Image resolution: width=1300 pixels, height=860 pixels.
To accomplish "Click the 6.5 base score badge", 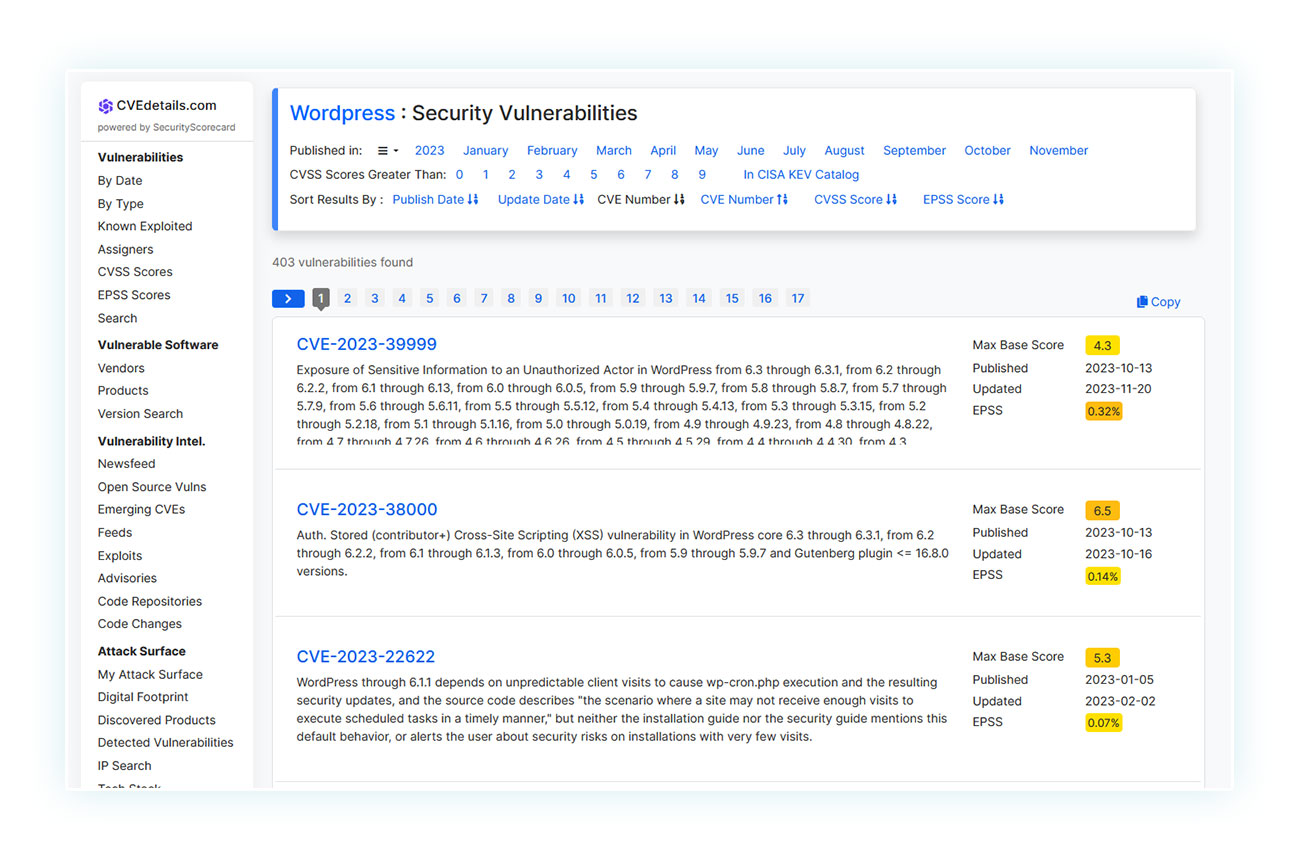I will pos(1102,510).
